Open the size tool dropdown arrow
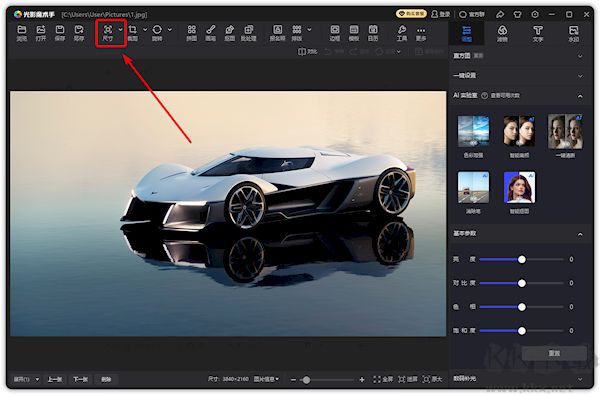This screenshot has height=395, width=600. [x=121, y=29]
